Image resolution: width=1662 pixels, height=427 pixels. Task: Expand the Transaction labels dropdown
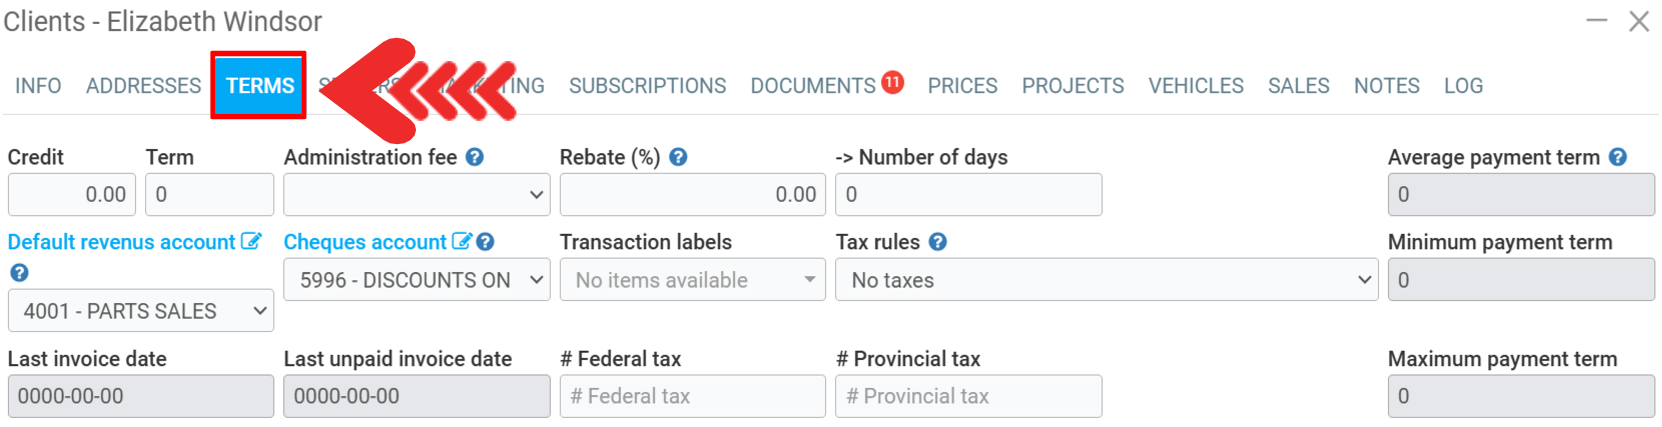(x=692, y=281)
